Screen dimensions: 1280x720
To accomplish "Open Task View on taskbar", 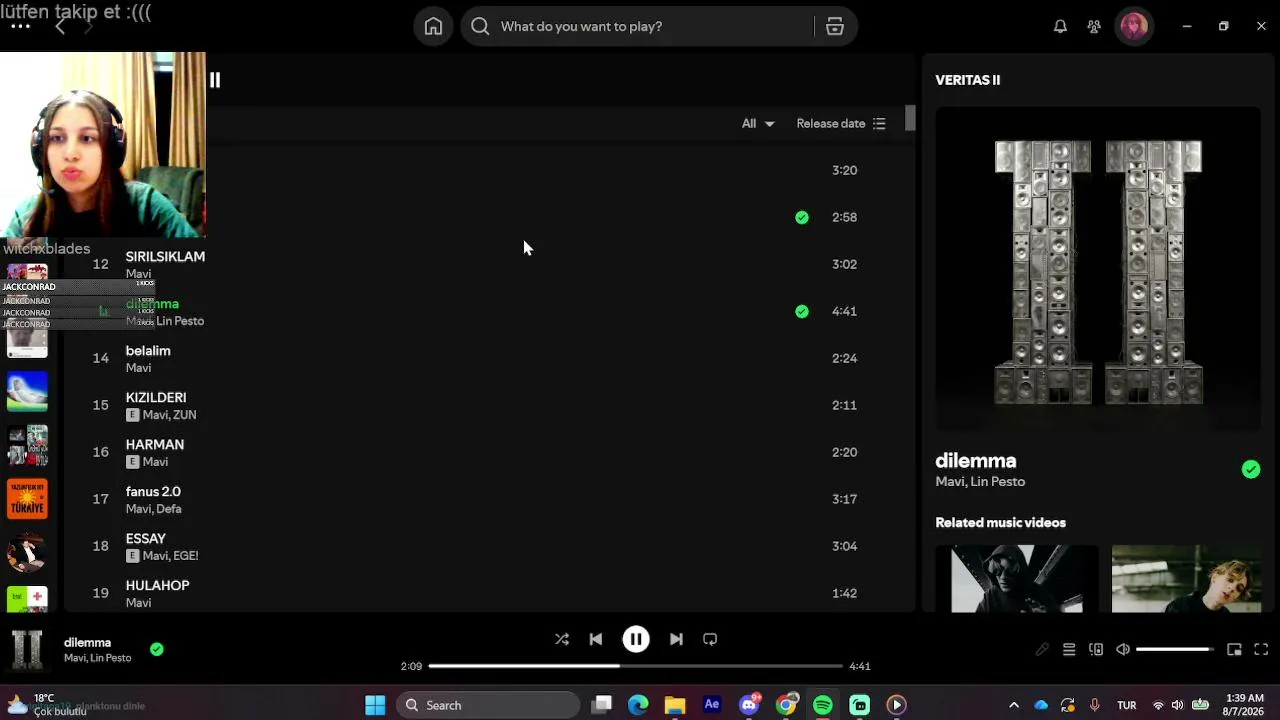I will pos(601,705).
